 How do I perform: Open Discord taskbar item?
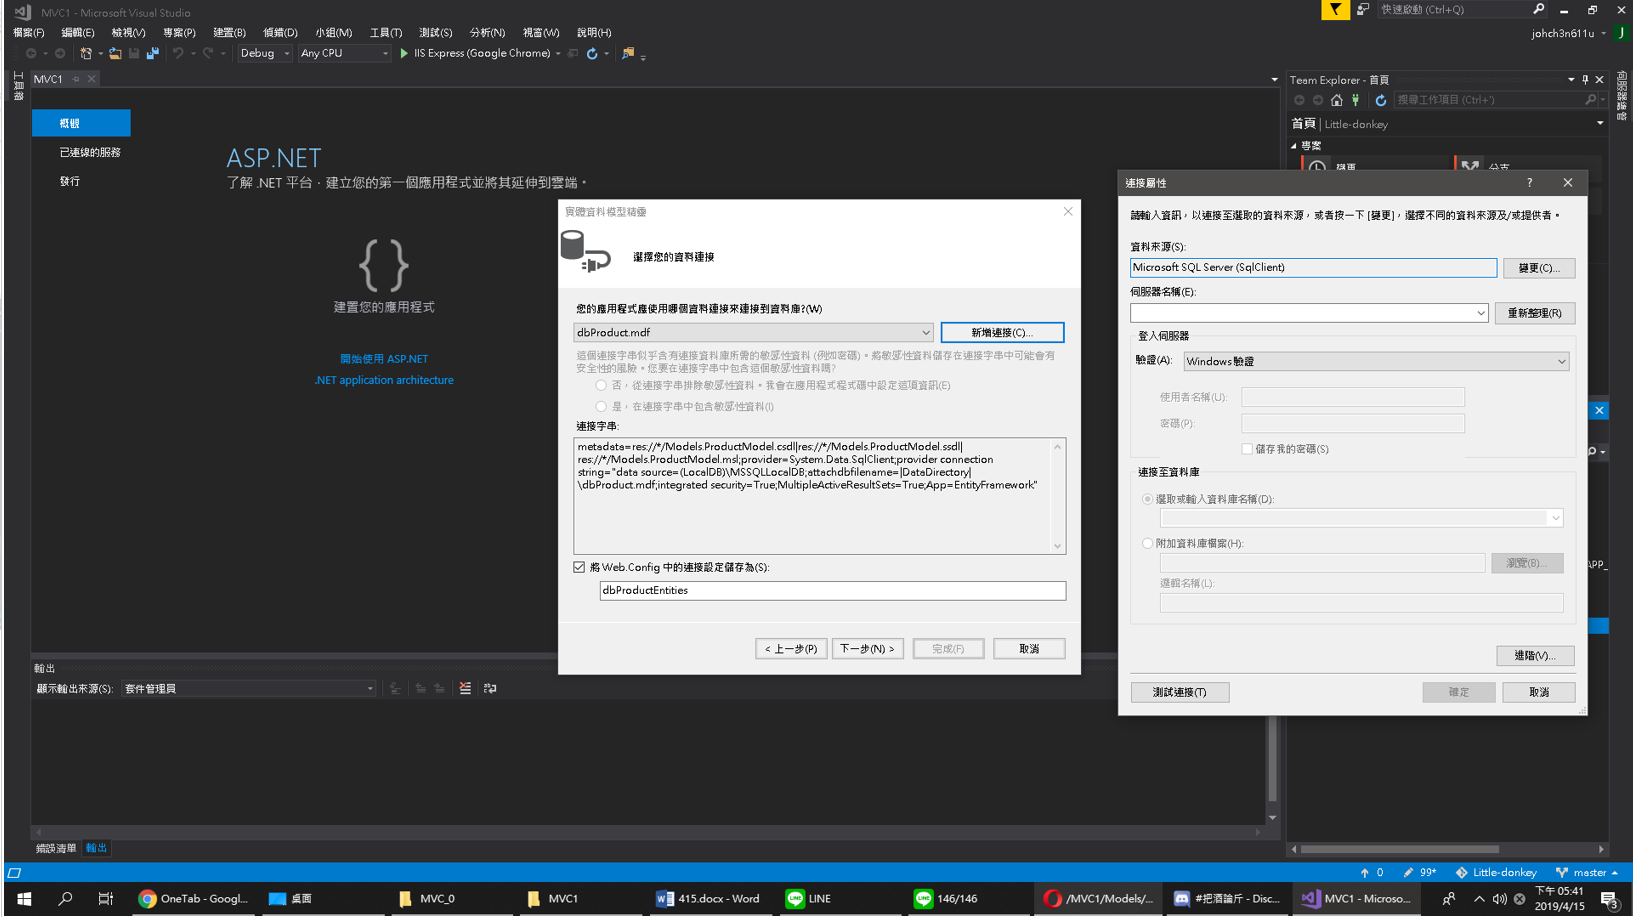[x=1227, y=899]
